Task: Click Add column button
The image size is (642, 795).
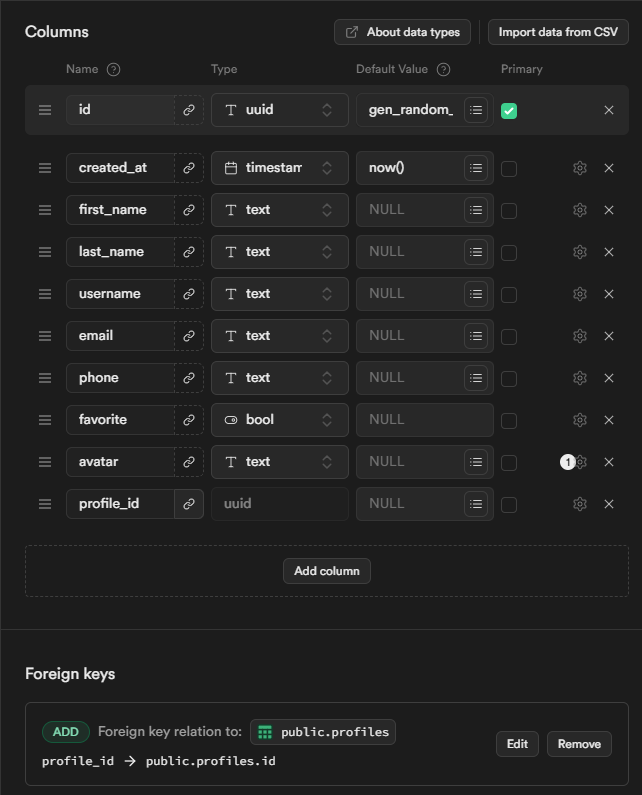Action: [327, 571]
